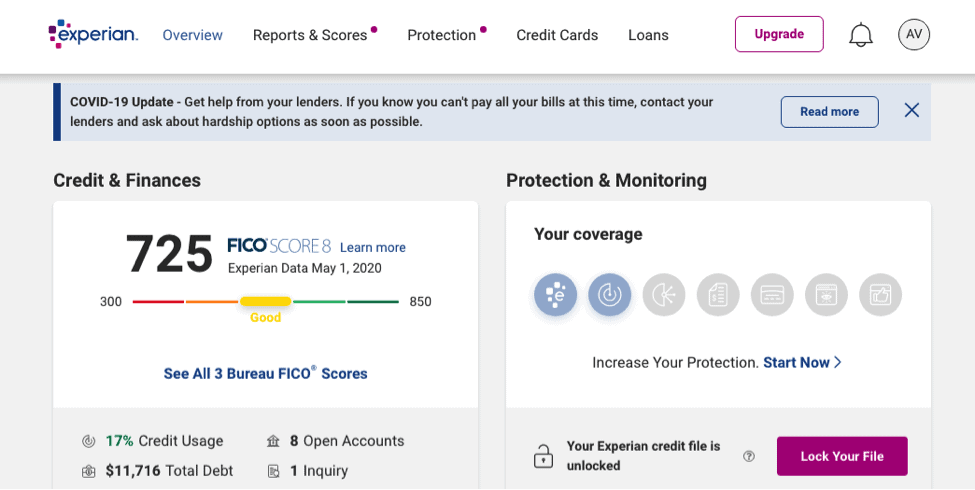975x490 pixels.
Task: Click the orange score range segment
Action: point(212,302)
